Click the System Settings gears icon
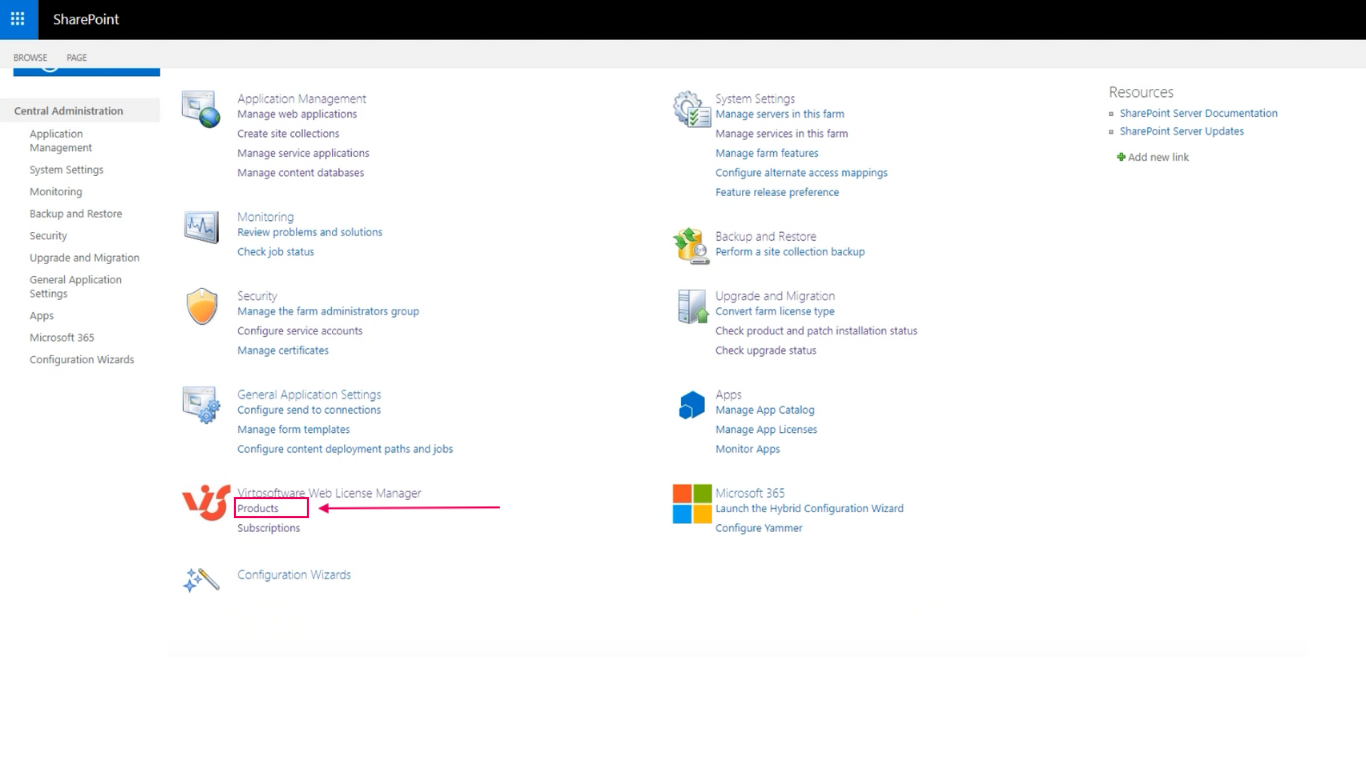 [x=690, y=106]
